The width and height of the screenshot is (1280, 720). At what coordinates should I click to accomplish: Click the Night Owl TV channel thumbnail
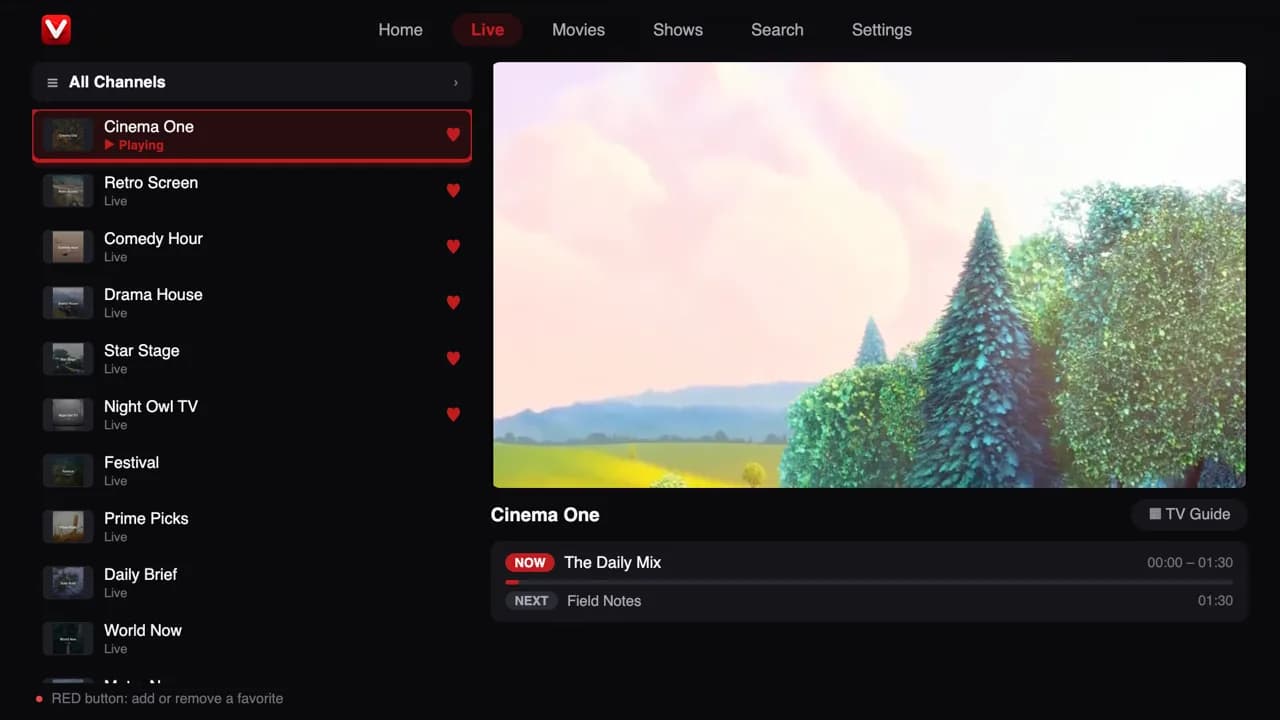68,415
